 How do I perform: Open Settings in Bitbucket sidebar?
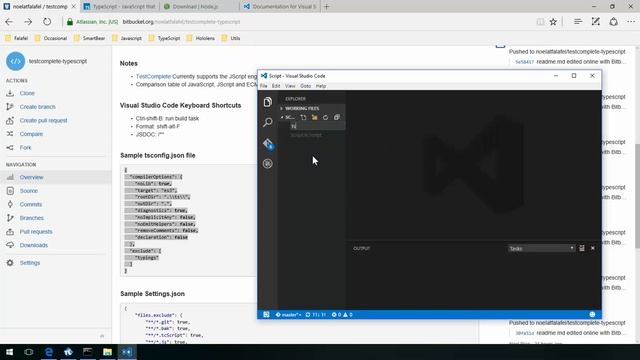click(30, 263)
